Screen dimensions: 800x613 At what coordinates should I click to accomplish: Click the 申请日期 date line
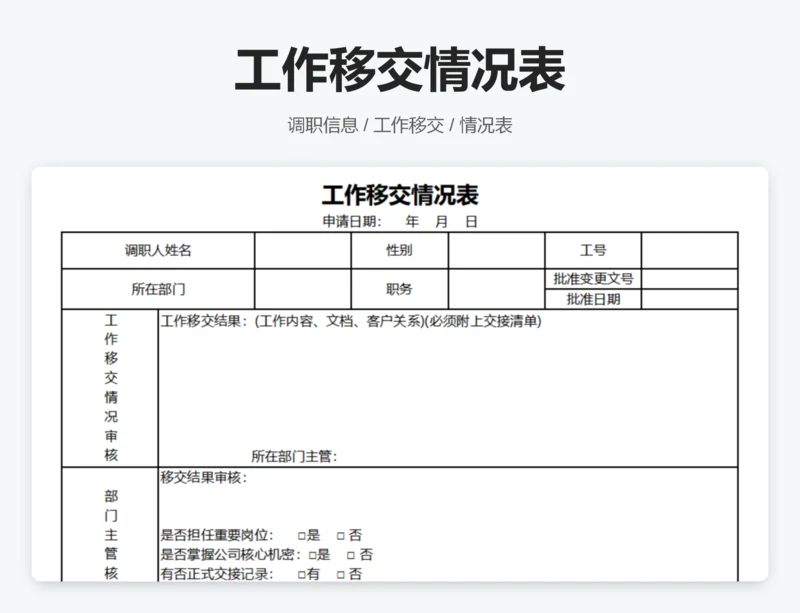(399, 222)
